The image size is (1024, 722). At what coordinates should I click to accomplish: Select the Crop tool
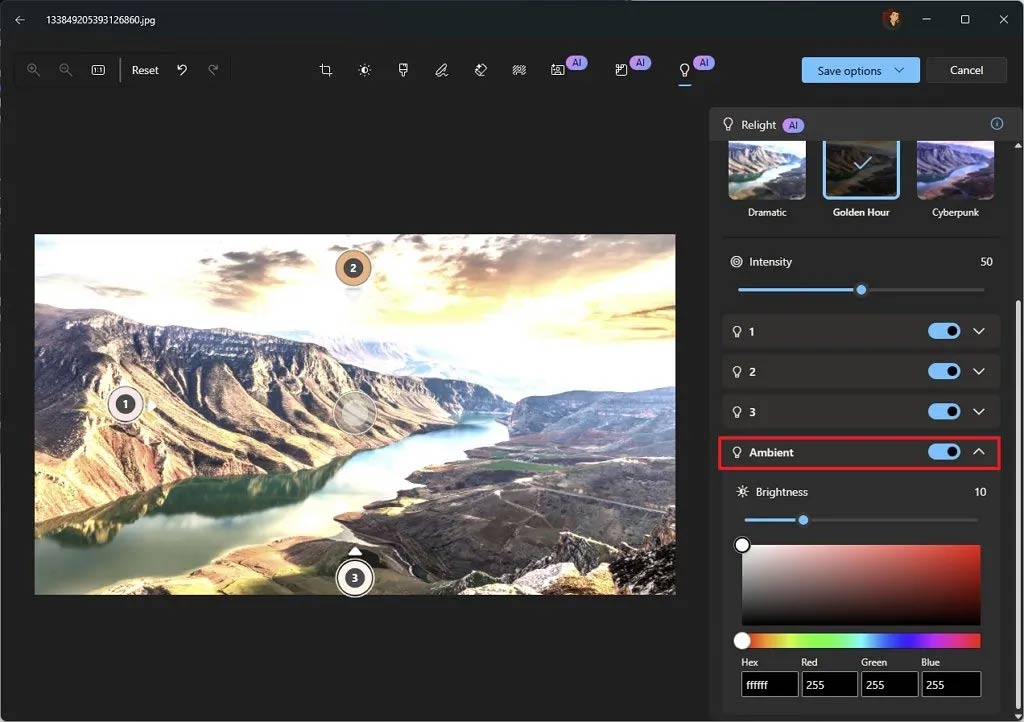325,70
